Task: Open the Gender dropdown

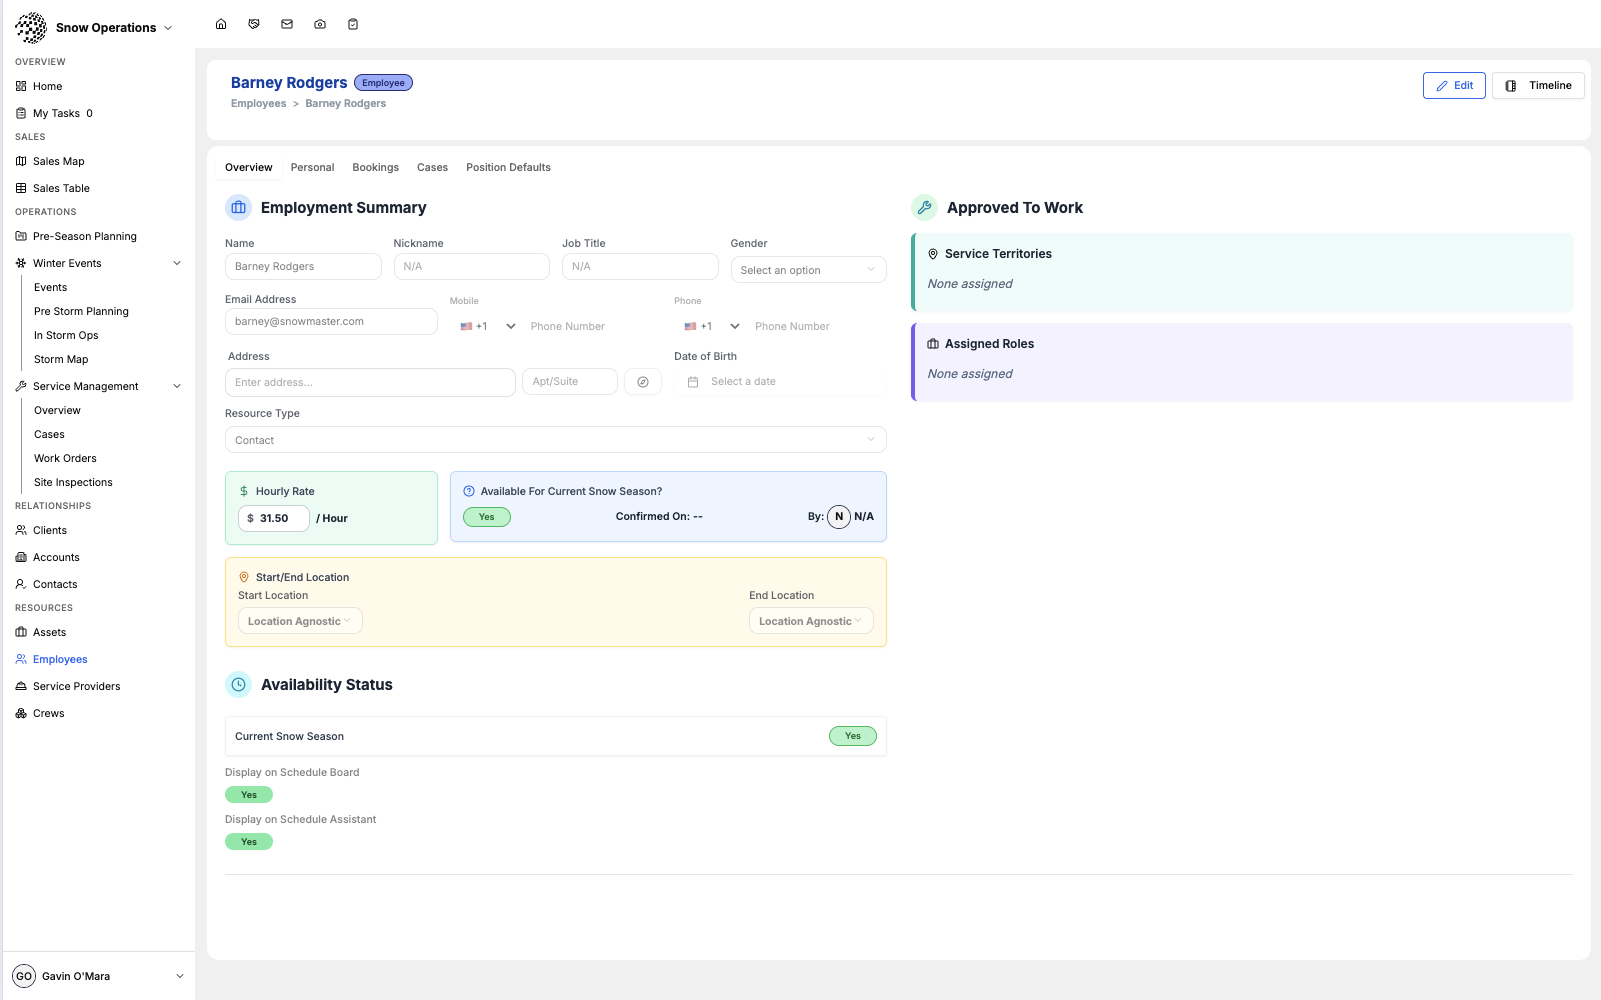Action: pos(808,270)
